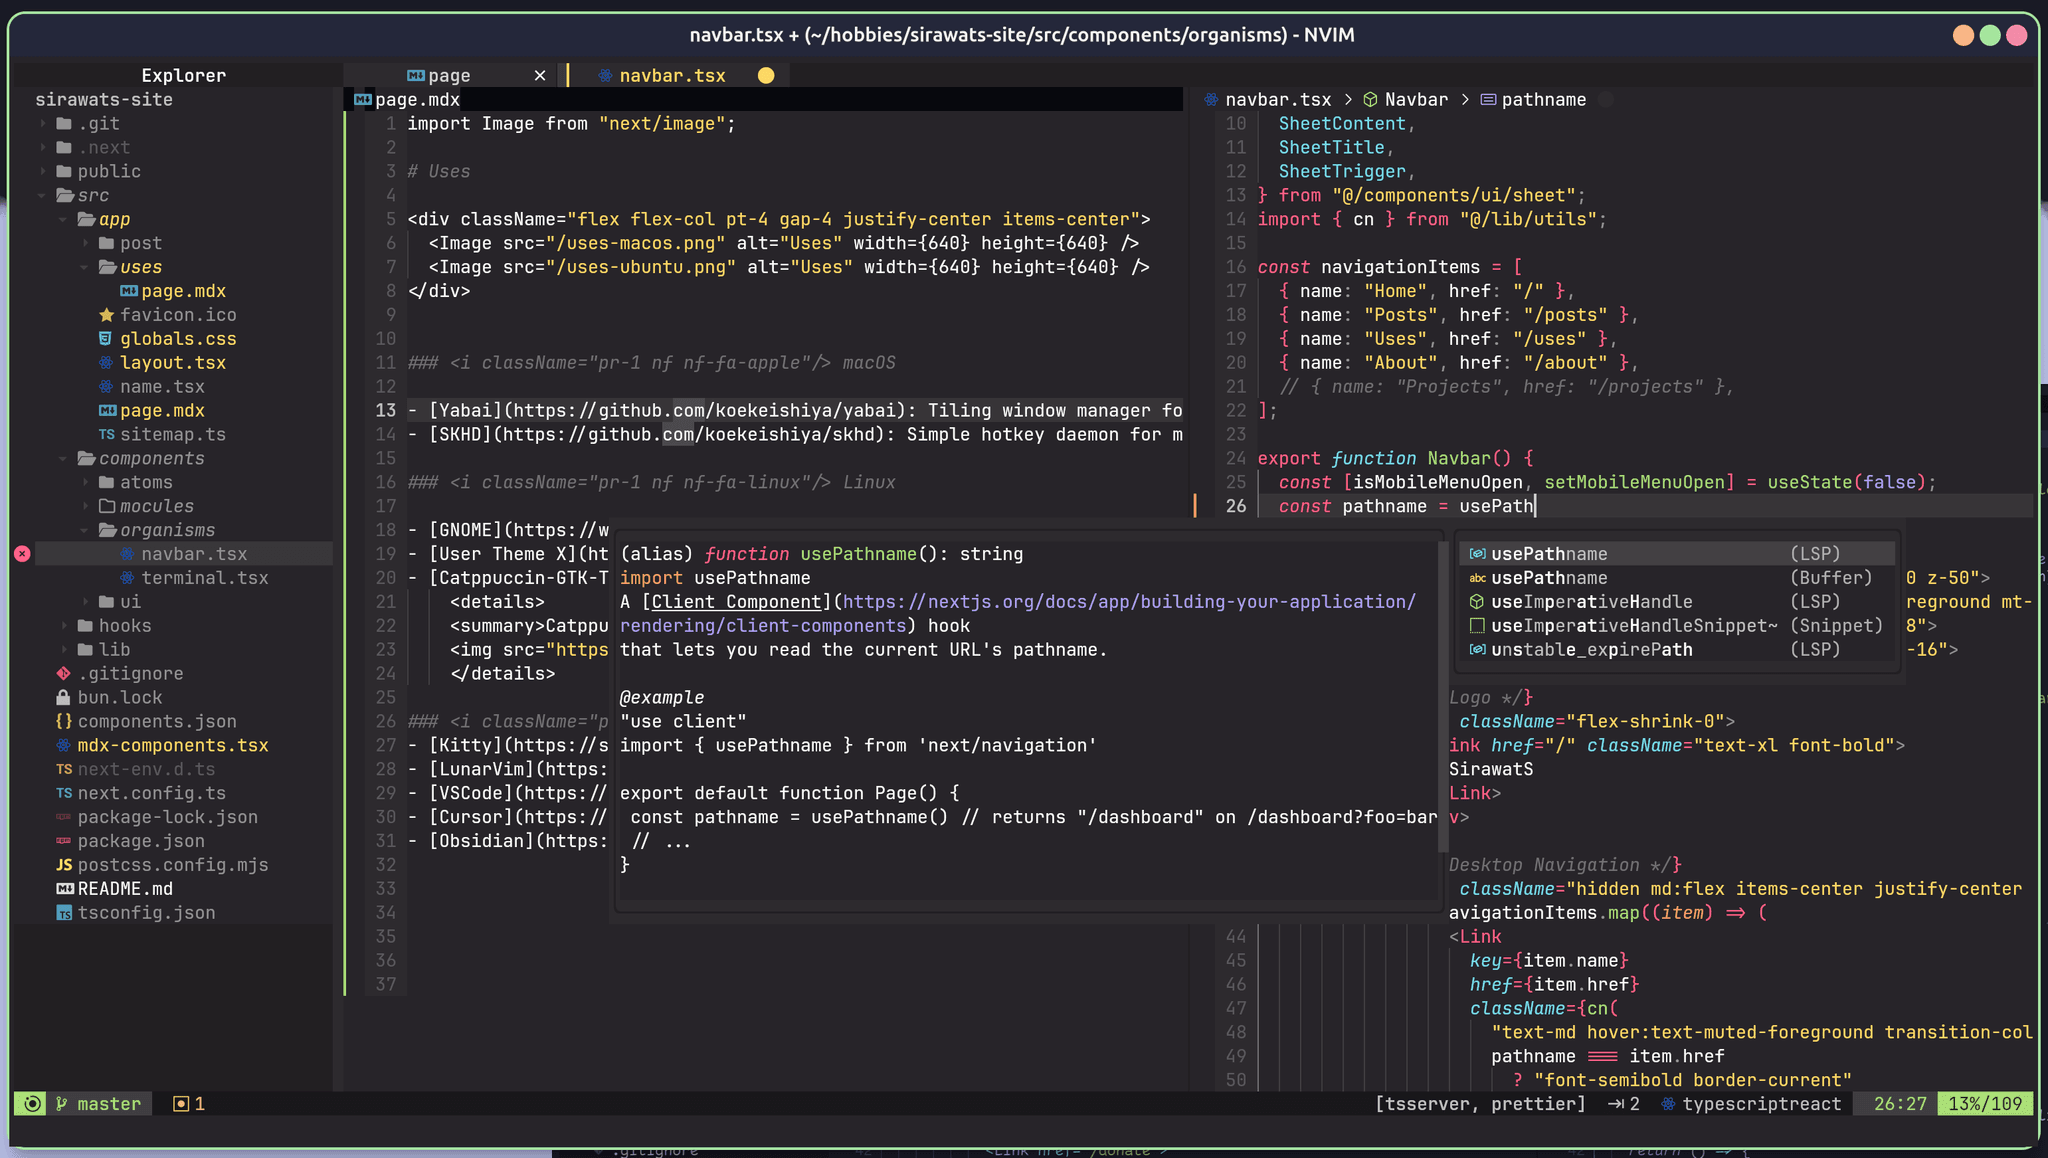
Task: Expand the public folder
Action: (x=43, y=172)
